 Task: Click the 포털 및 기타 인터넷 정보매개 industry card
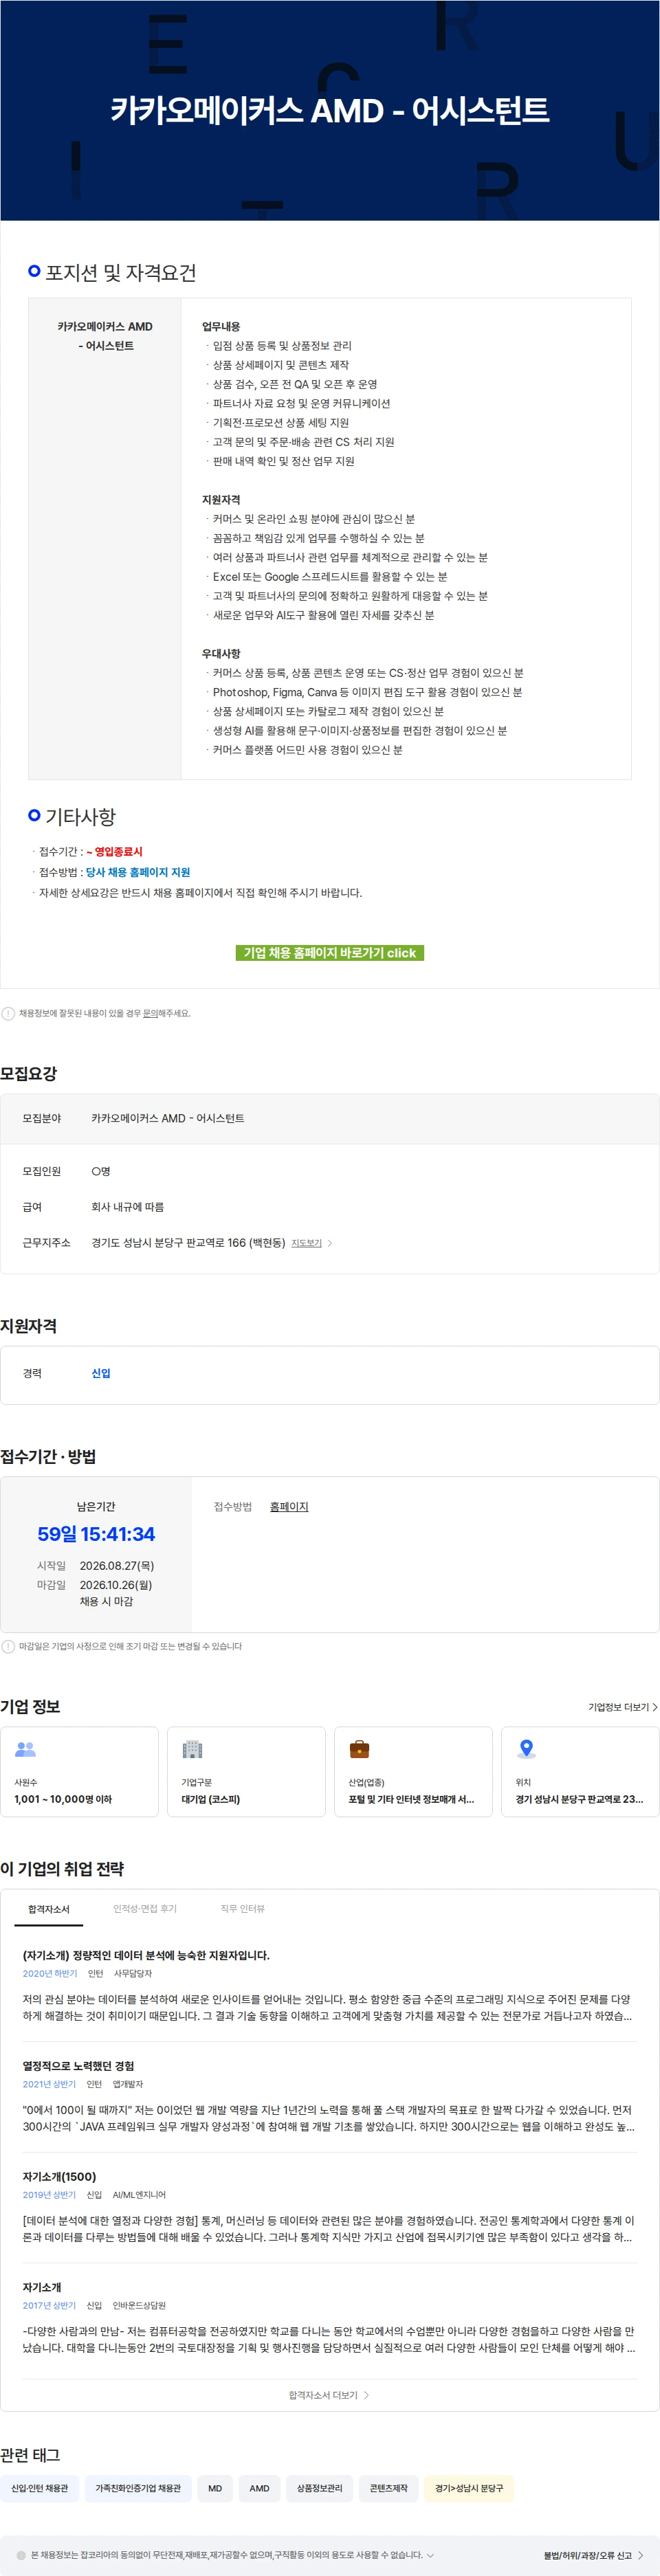click(413, 1771)
